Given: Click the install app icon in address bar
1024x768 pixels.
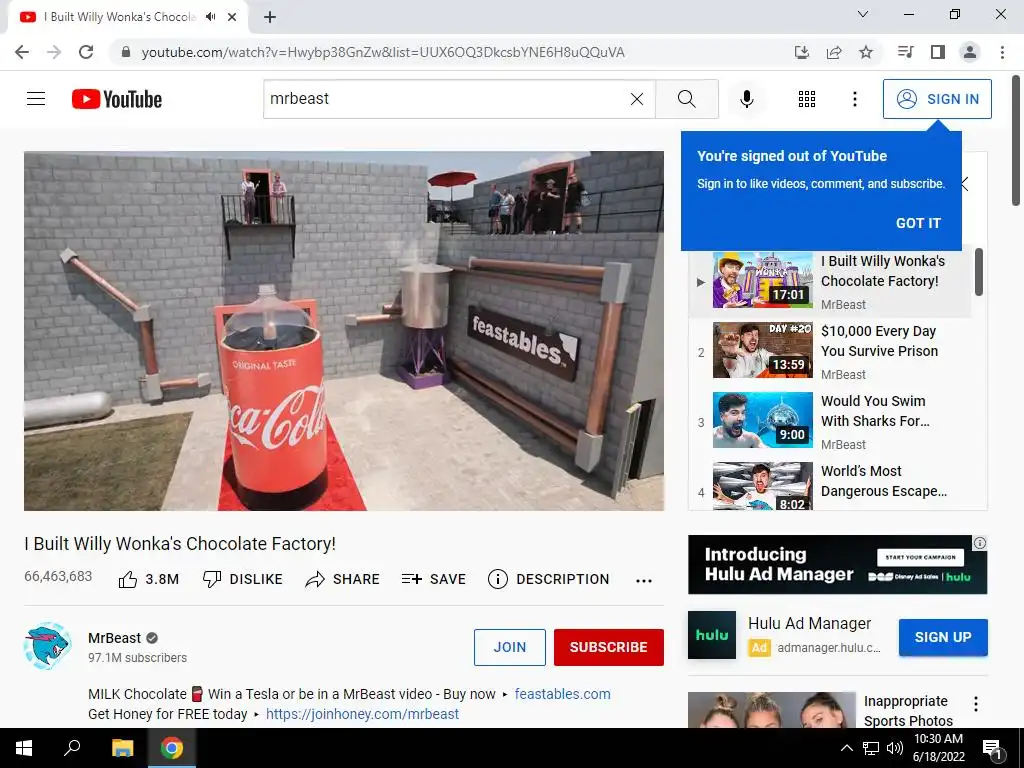Looking at the screenshot, I should 801,52.
